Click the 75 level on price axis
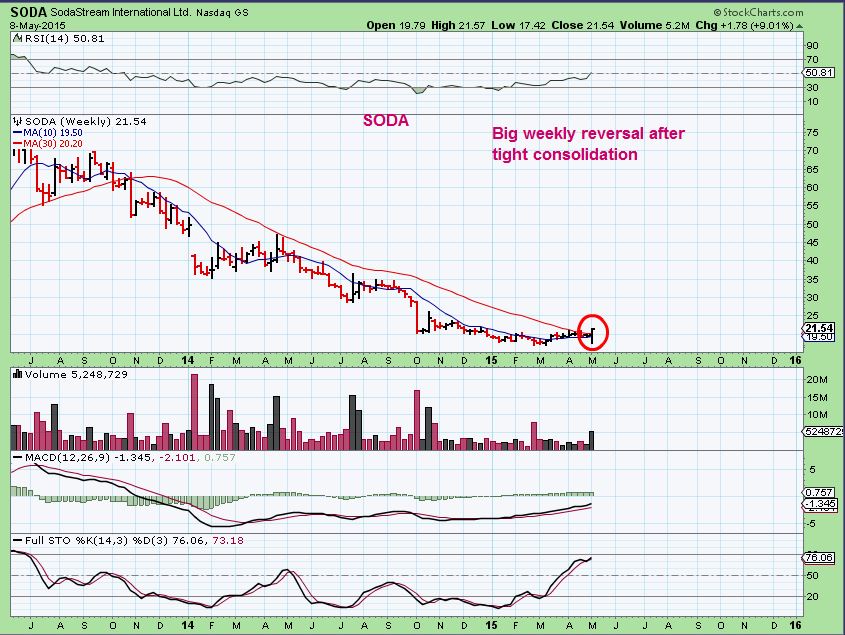The image size is (845, 635). [x=813, y=132]
